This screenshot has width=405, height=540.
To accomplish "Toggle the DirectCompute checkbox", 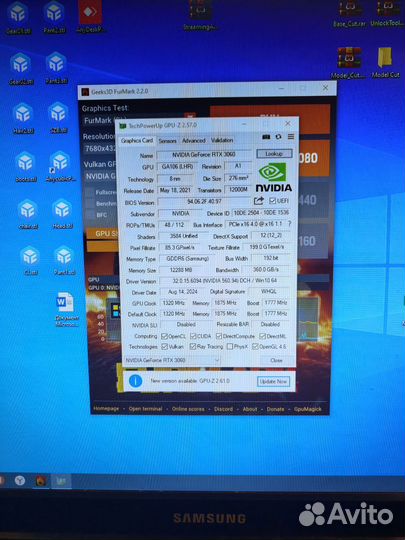I will [219, 336].
